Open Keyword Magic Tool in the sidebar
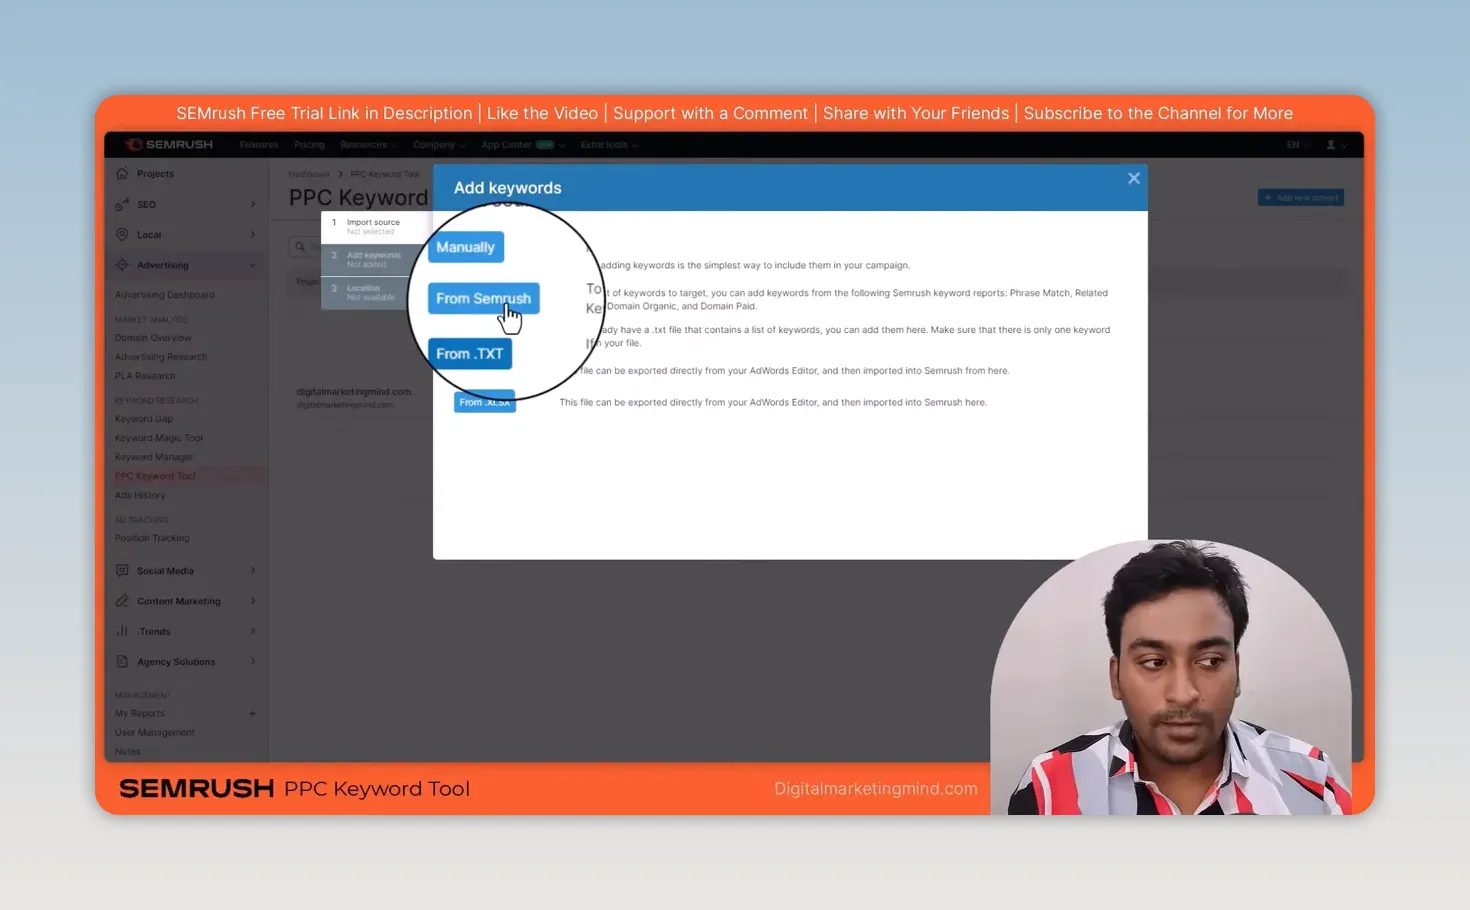This screenshot has height=910, width=1470. tap(159, 438)
